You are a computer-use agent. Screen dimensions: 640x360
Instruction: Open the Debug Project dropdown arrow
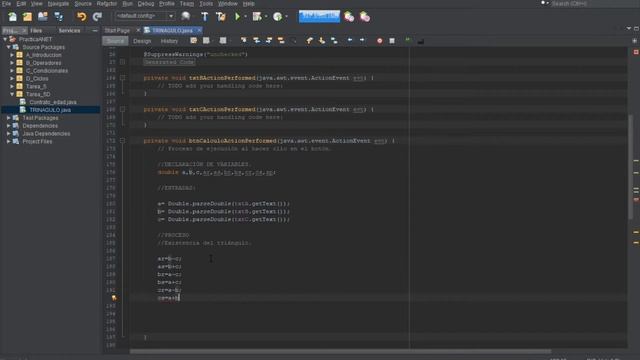tap(266, 17)
